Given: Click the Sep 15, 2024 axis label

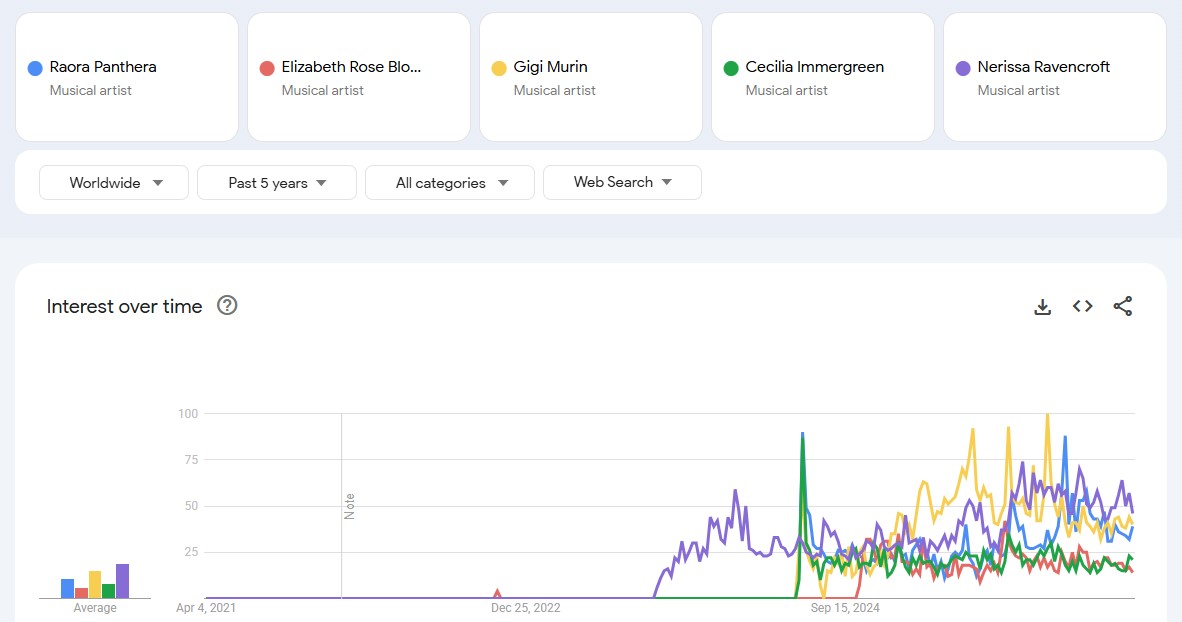Looking at the screenshot, I should [x=845, y=608].
